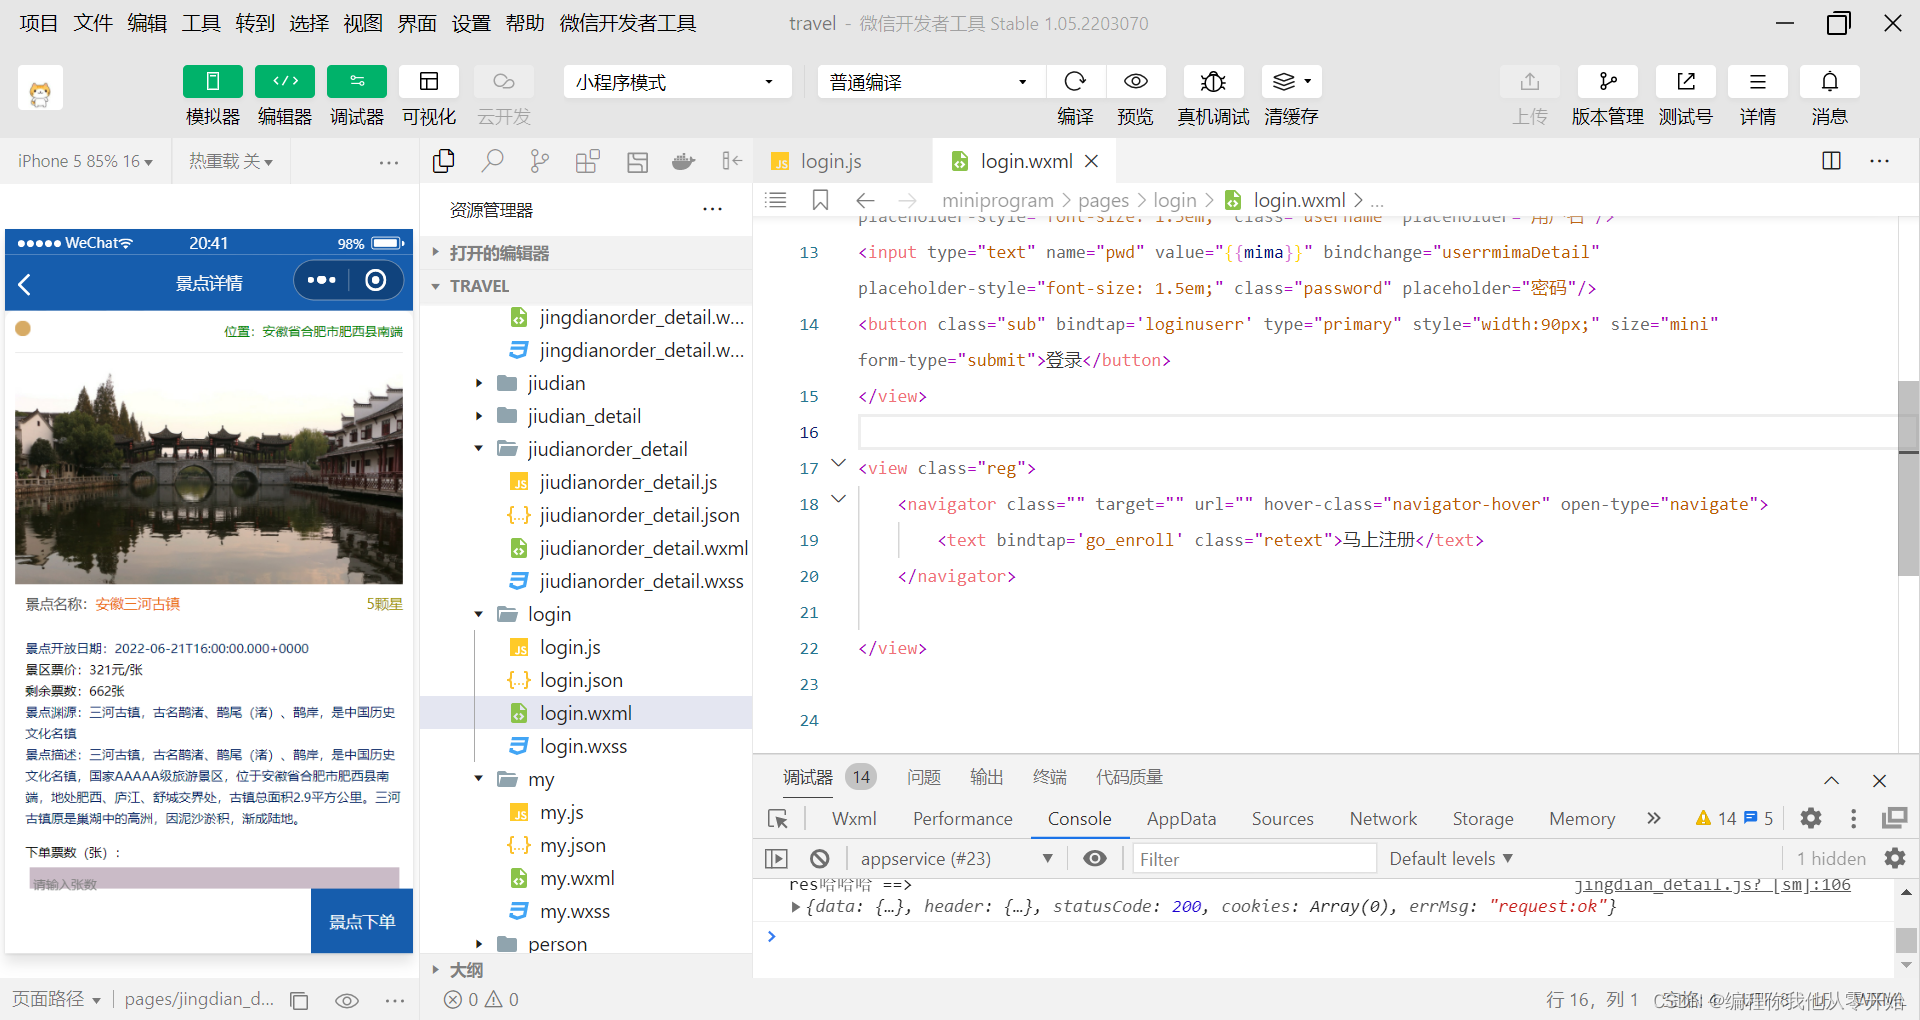Expand the 大纲 outline section
The height and width of the screenshot is (1020, 1920).
(x=586, y=970)
